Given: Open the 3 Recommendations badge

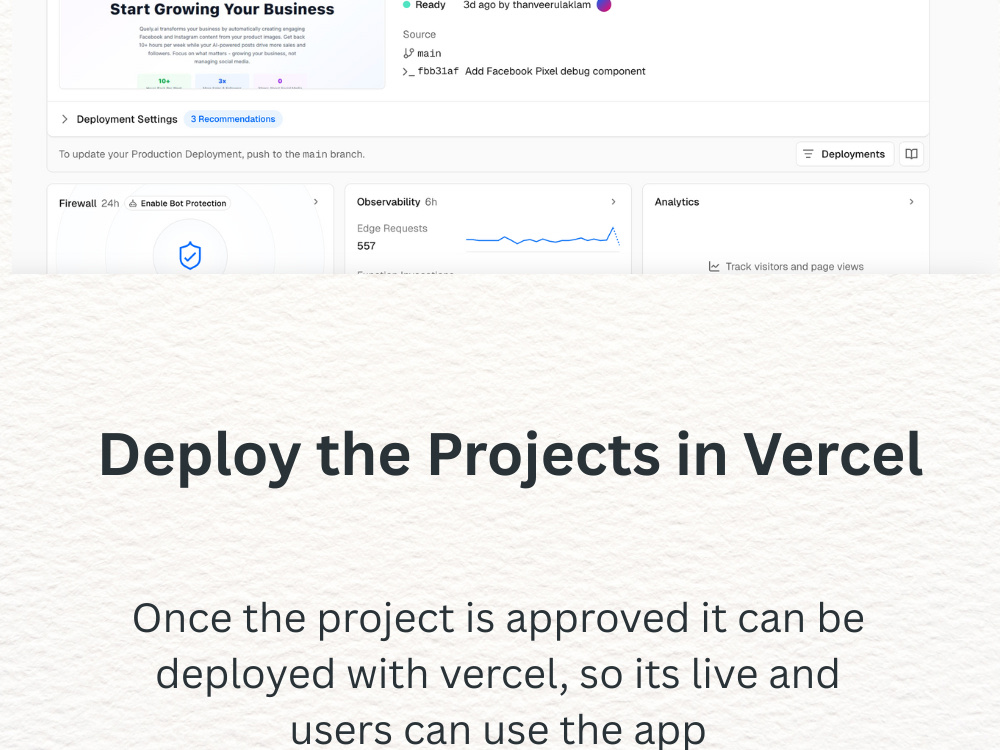Looking at the screenshot, I should coord(233,119).
